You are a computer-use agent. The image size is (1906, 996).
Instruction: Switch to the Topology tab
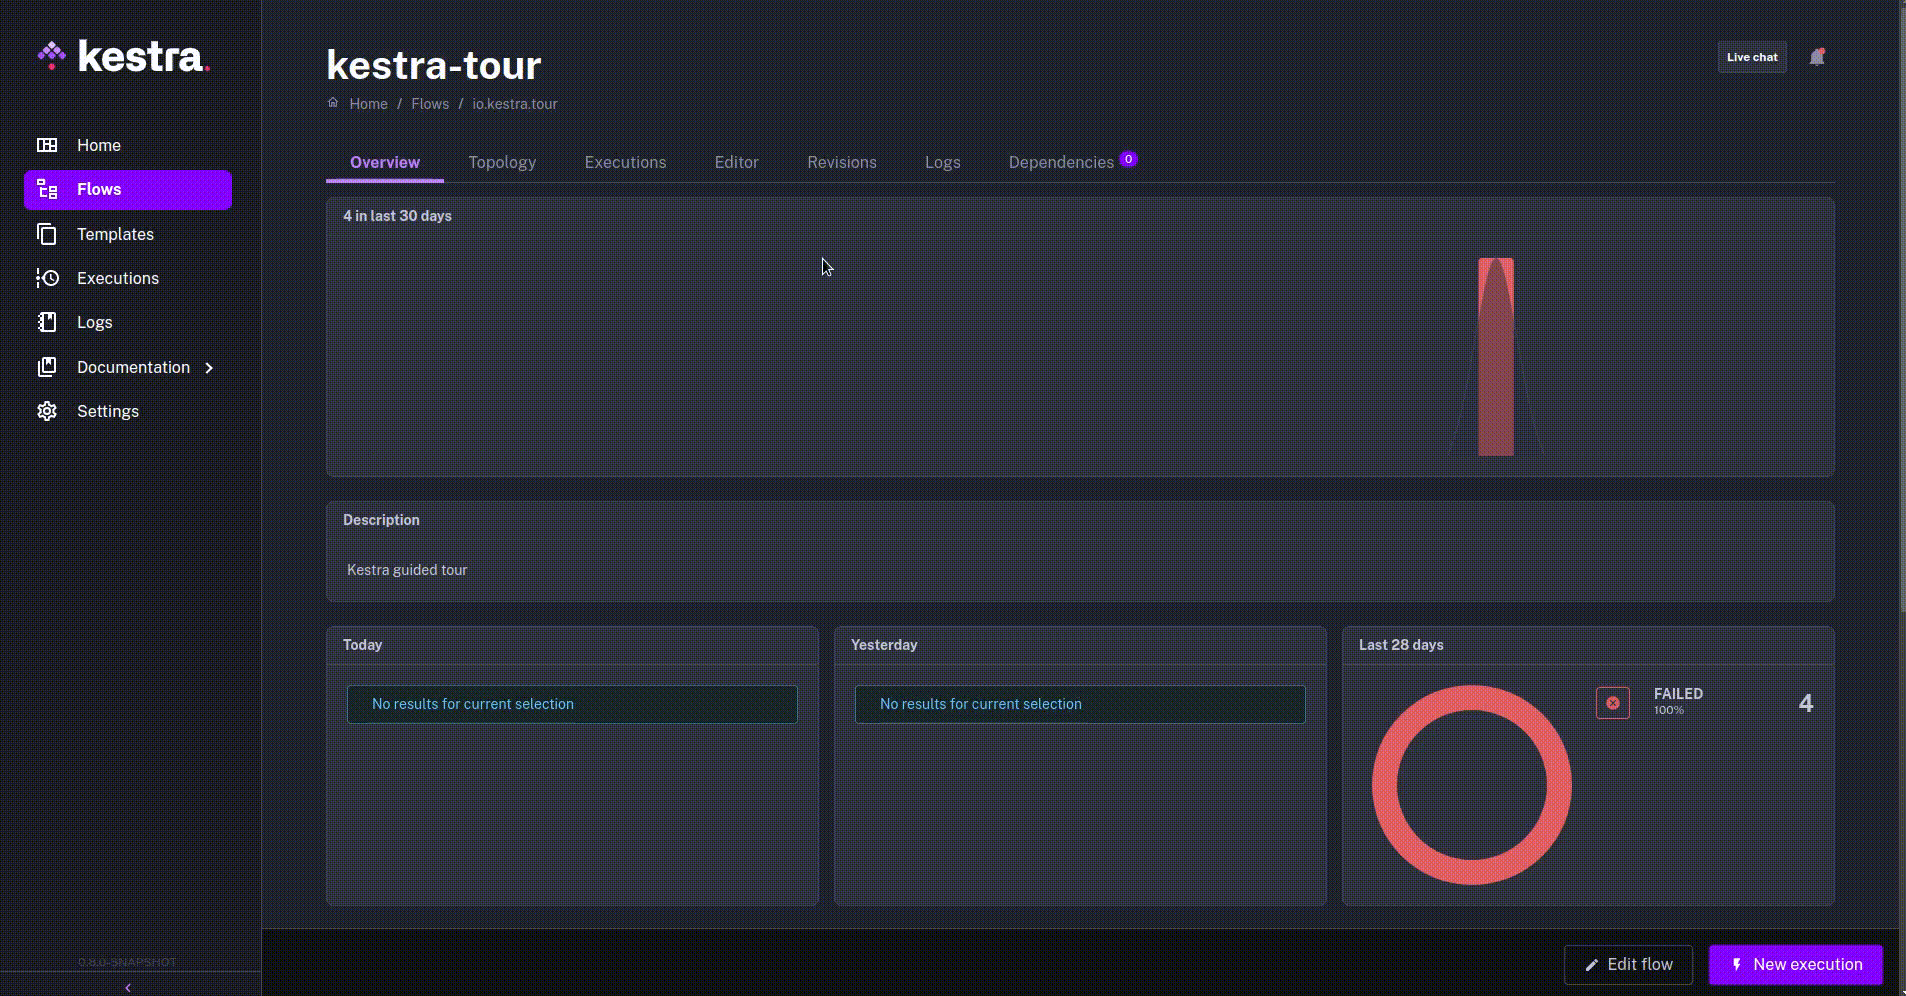502,162
